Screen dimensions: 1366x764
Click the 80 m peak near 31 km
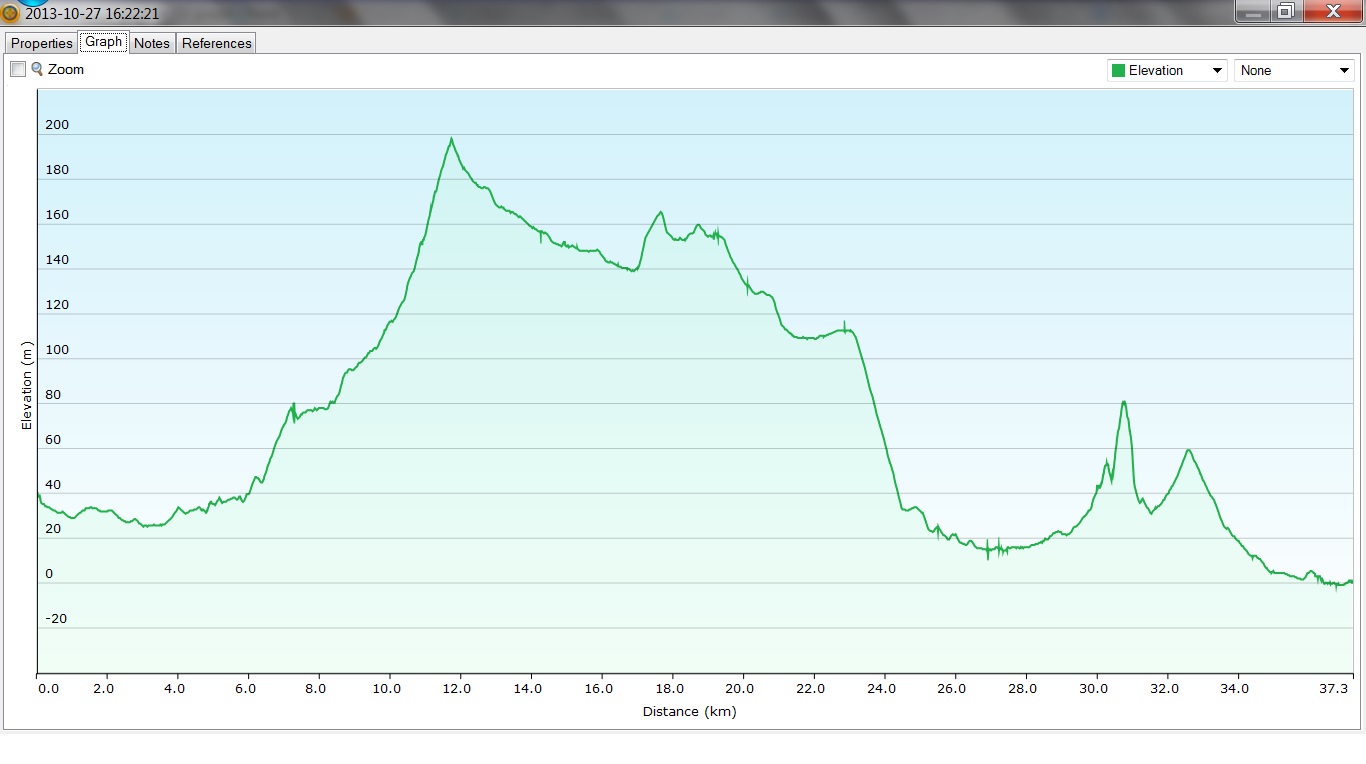point(1123,402)
